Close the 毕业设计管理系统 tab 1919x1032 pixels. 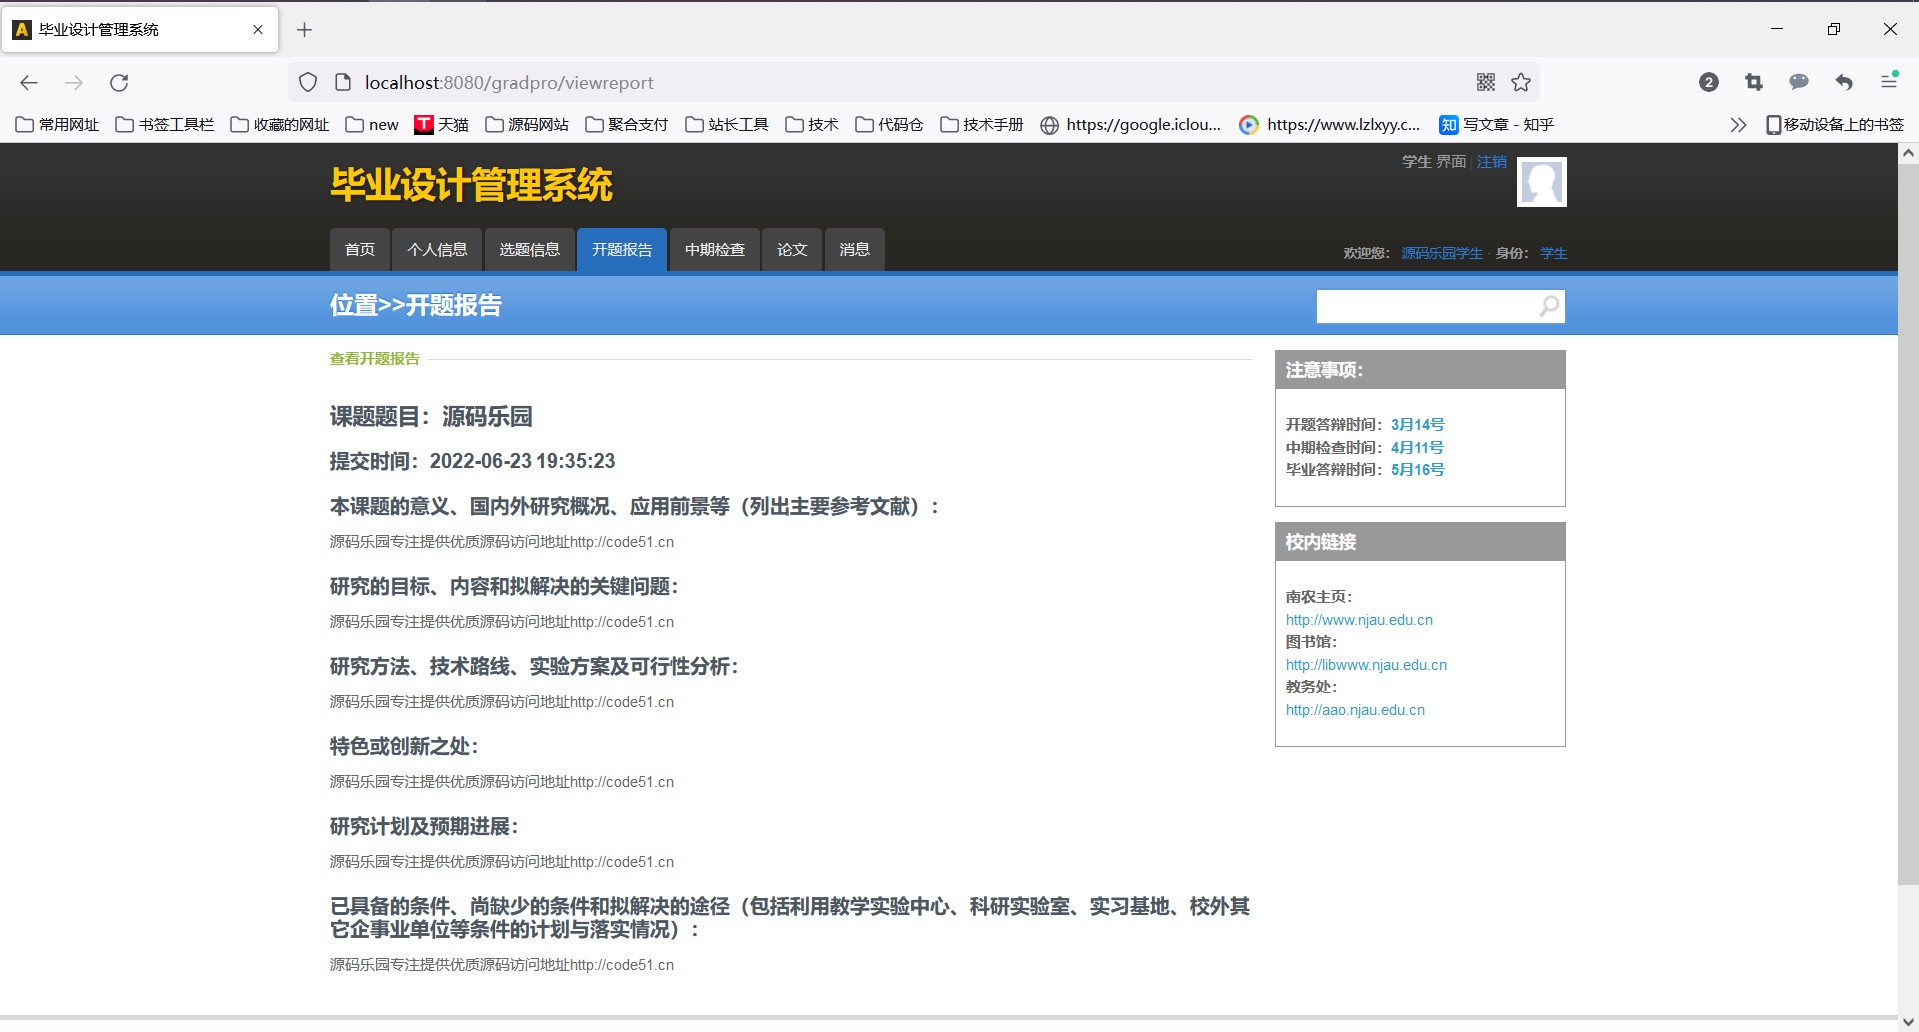tap(258, 30)
